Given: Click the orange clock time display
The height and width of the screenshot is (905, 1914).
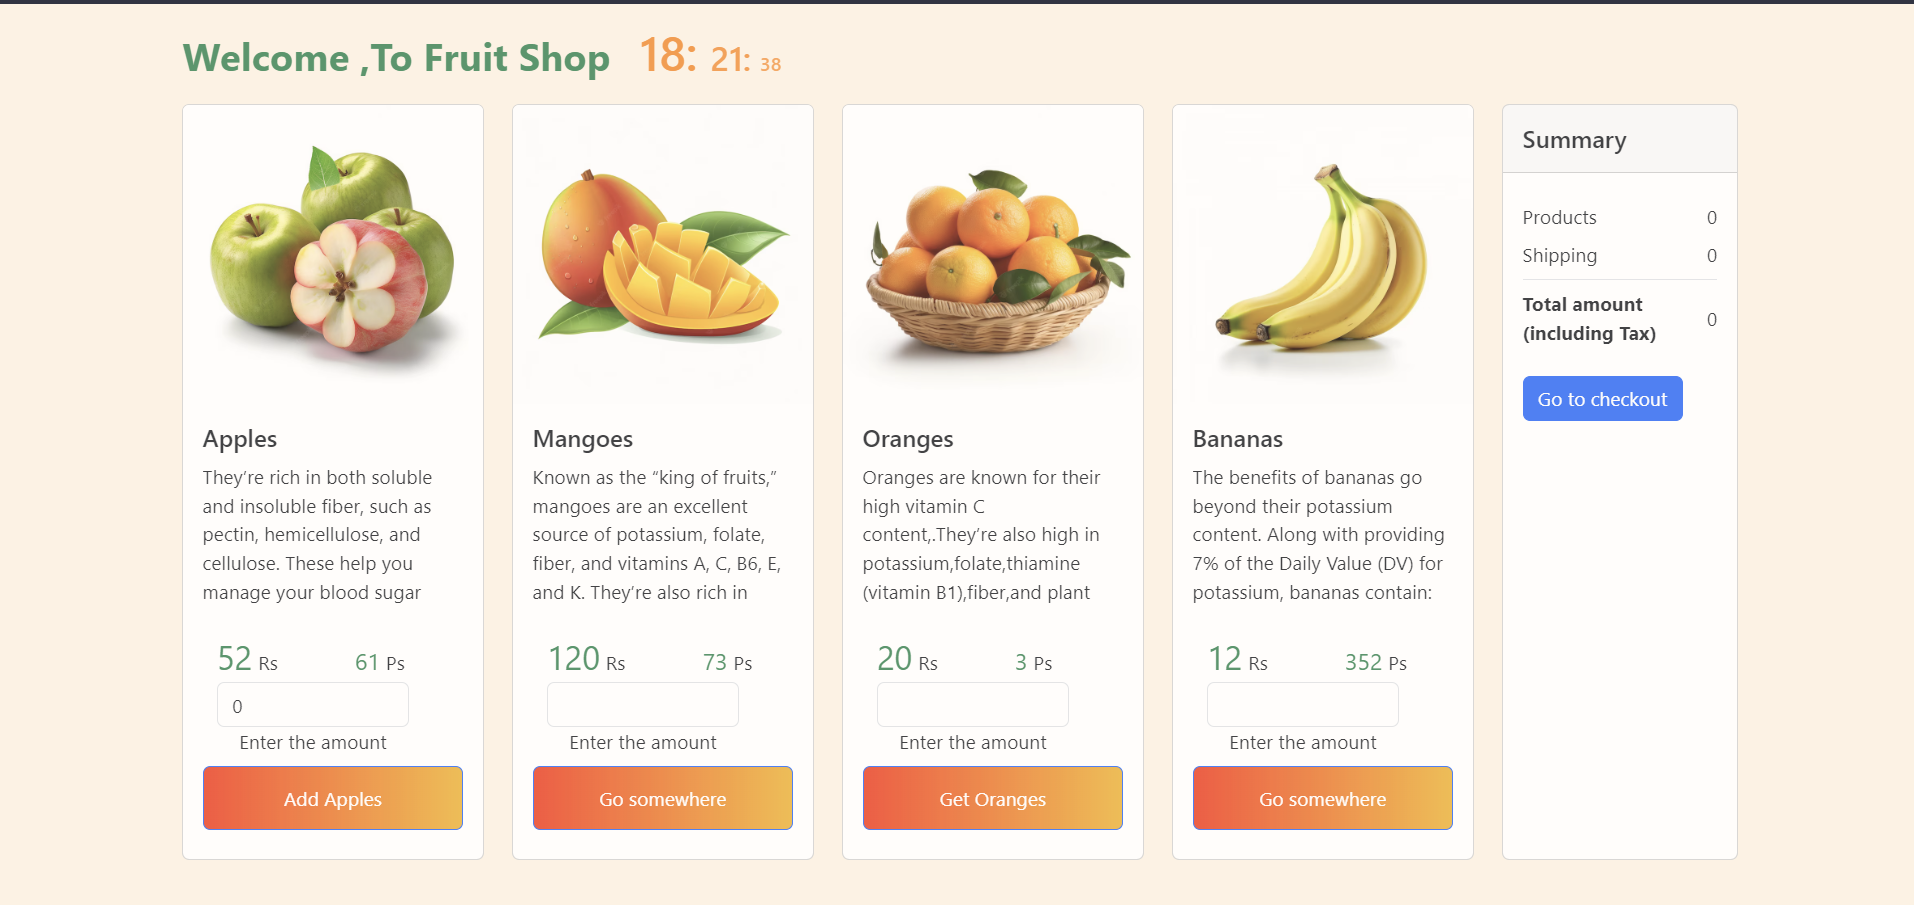Looking at the screenshot, I should [710, 57].
